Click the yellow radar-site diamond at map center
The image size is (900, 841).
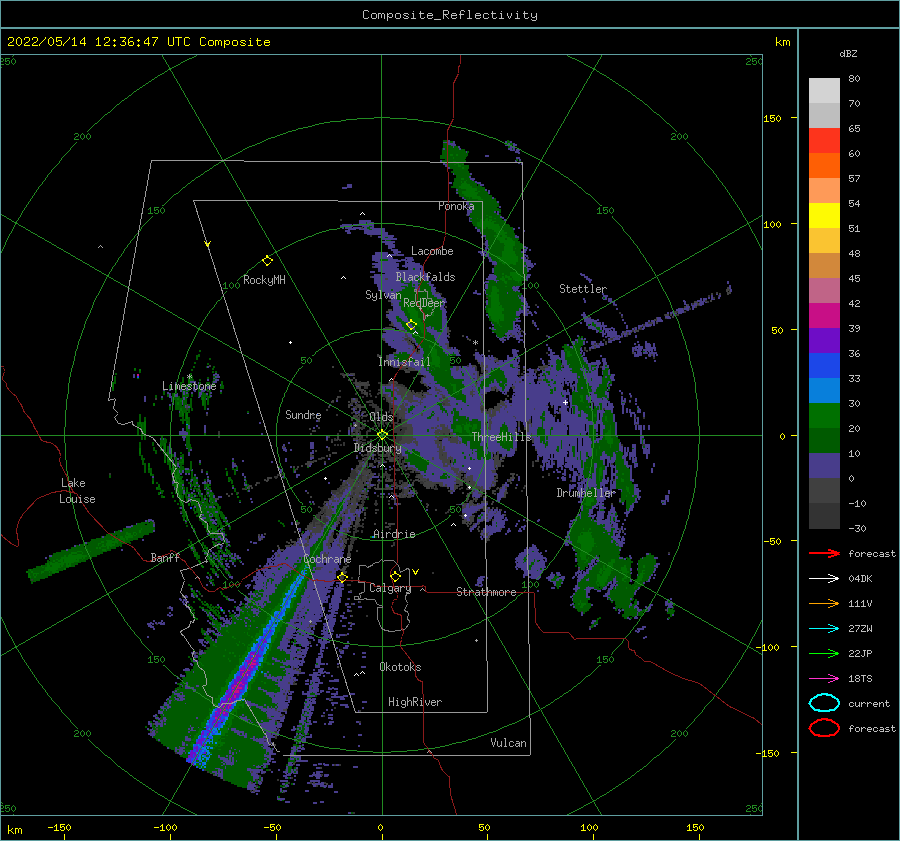[382, 435]
